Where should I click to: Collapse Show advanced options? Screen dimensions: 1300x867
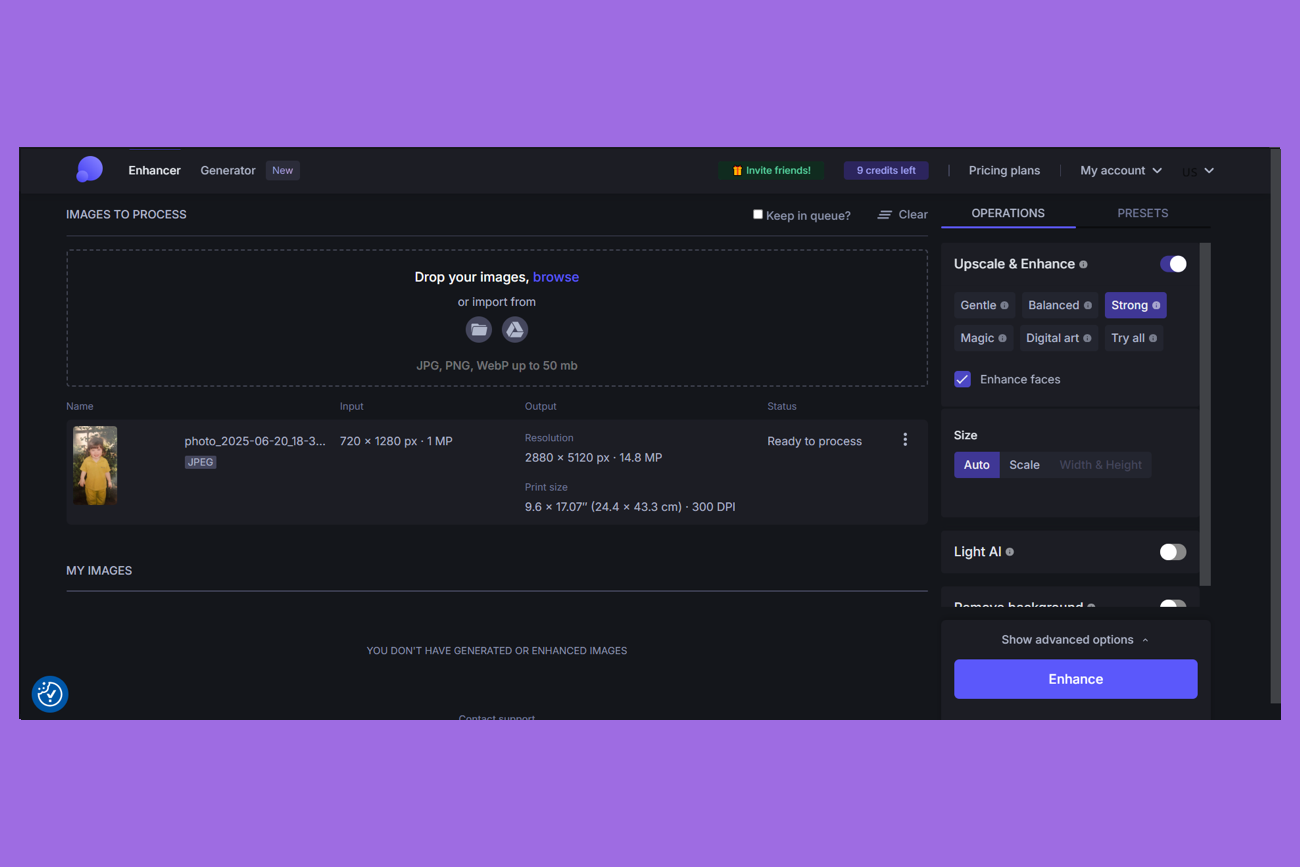tap(1075, 640)
